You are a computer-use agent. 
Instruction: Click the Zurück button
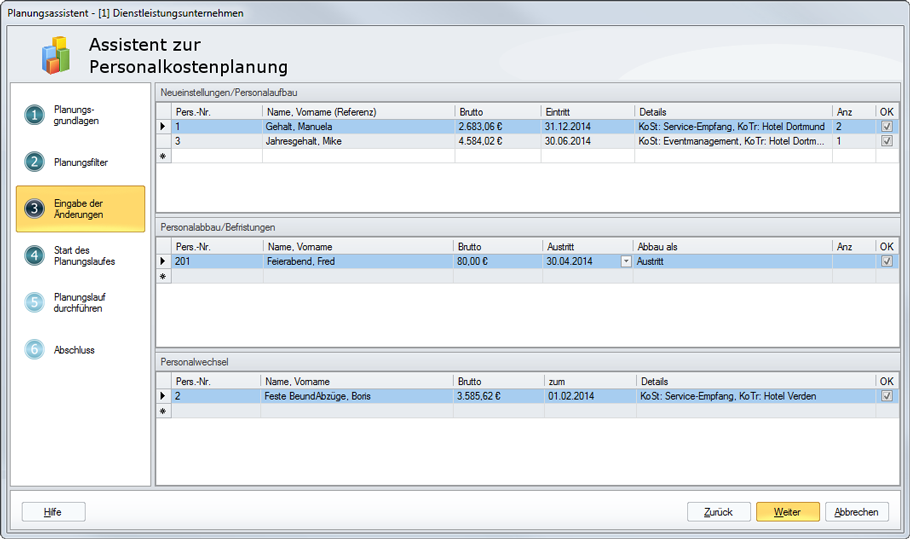(718, 512)
